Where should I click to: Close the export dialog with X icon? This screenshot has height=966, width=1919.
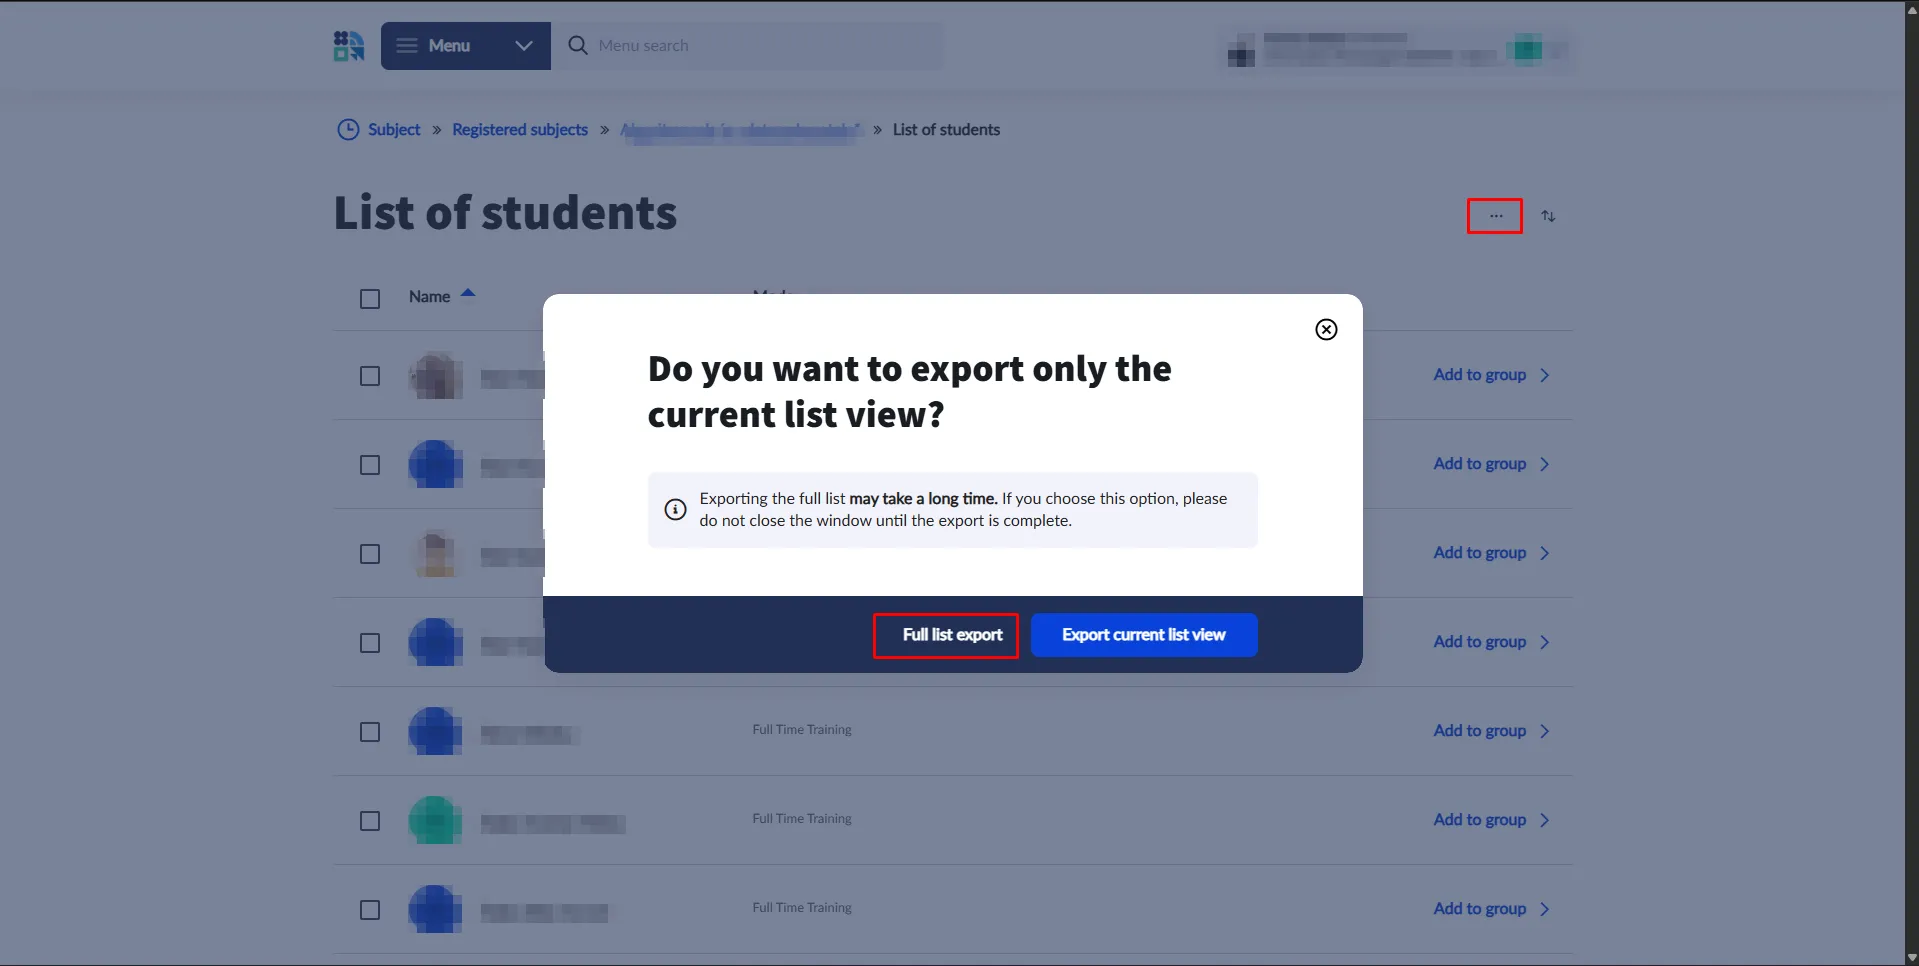point(1326,330)
